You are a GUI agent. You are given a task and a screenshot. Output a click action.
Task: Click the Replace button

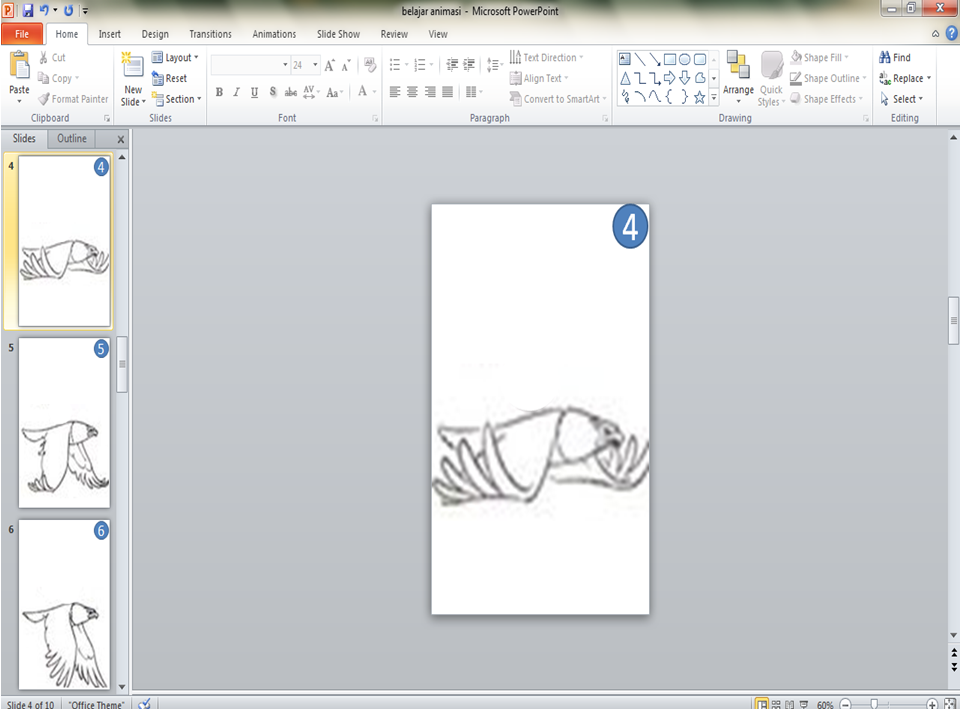click(x=905, y=78)
